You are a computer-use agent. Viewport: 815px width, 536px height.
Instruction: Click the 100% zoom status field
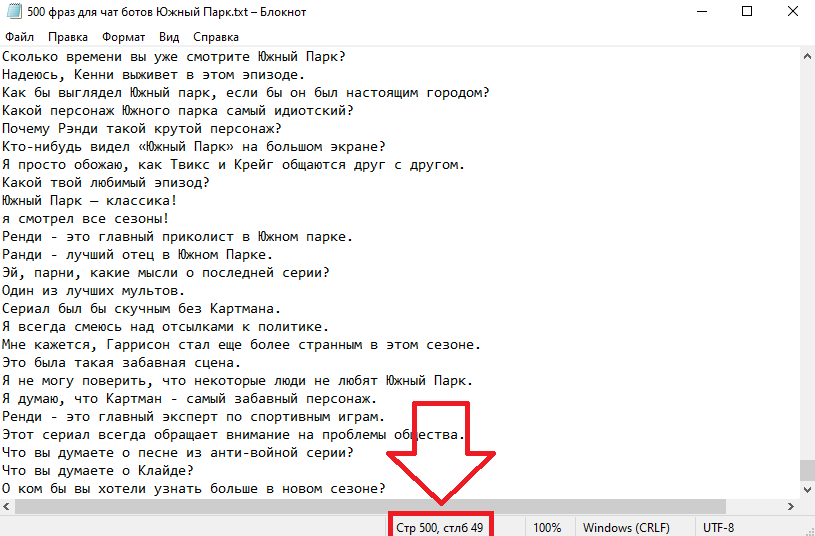[x=547, y=527]
